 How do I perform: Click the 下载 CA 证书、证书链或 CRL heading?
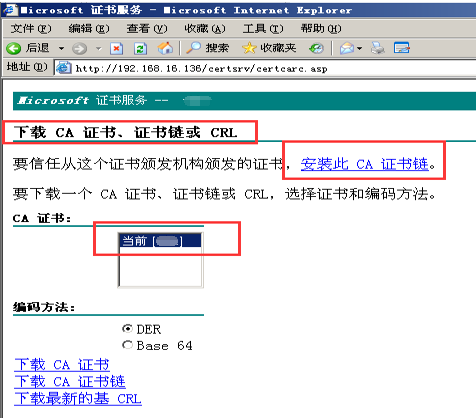point(125,133)
